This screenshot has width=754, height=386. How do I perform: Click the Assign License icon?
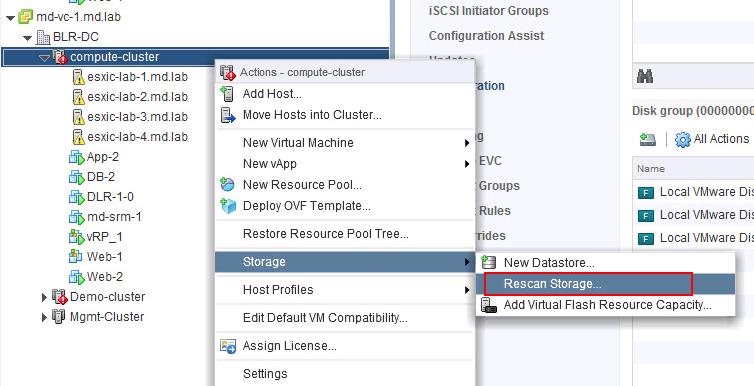point(227,346)
